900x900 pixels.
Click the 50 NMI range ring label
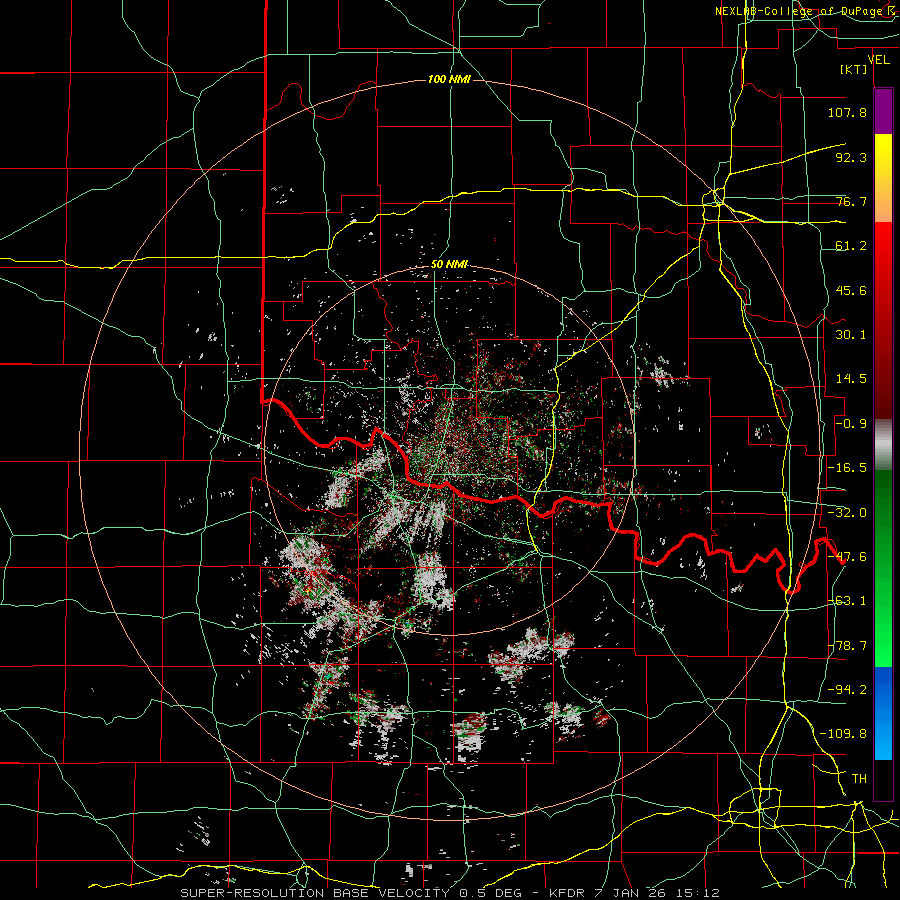tap(449, 264)
